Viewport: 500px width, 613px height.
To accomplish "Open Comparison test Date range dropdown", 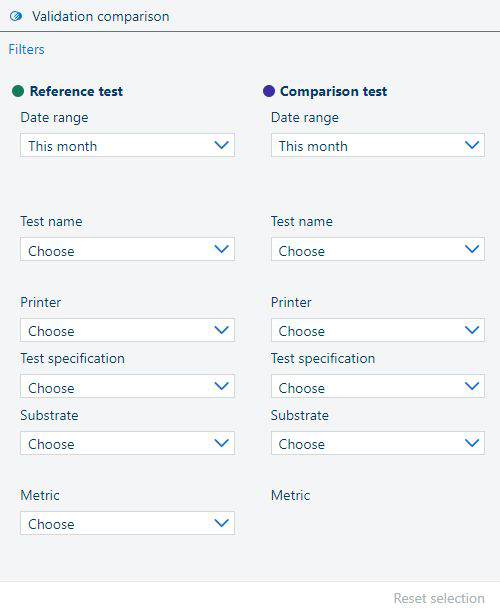I will point(378,145).
